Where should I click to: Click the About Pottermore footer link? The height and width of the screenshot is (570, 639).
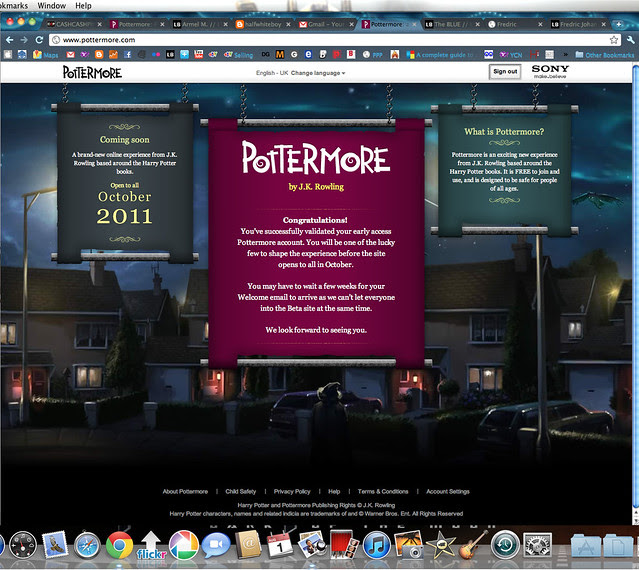click(185, 491)
